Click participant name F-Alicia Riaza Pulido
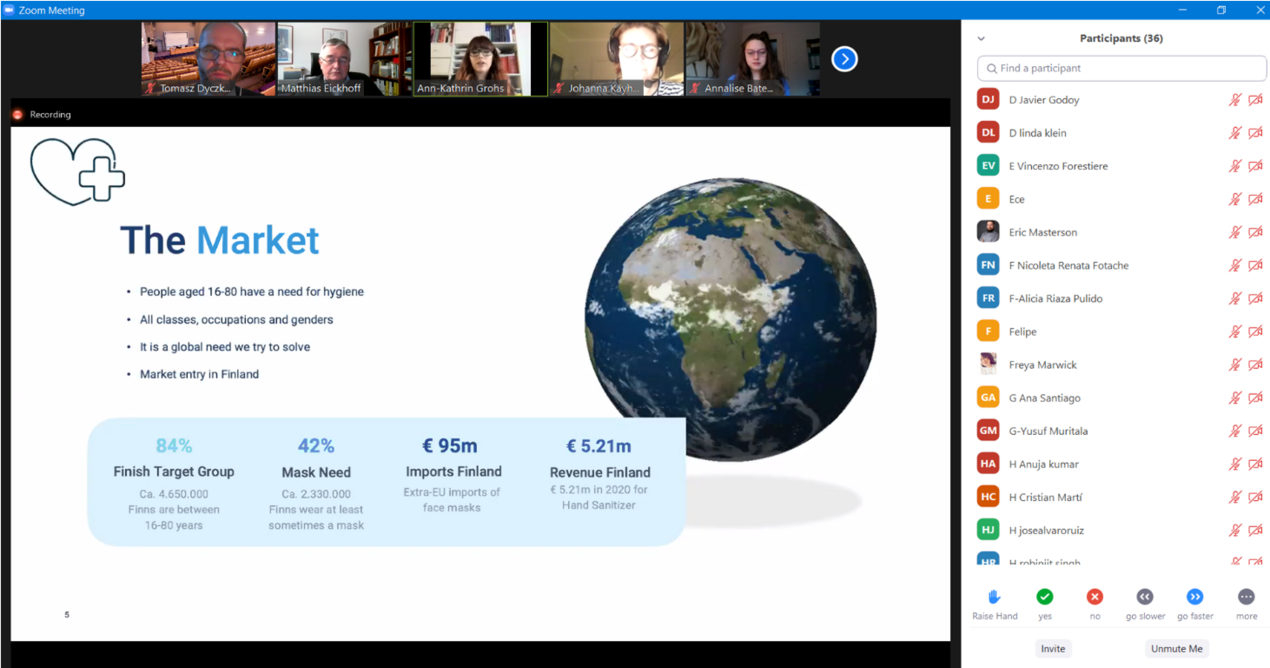1270x668 pixels. click(x=1056, y=298)
